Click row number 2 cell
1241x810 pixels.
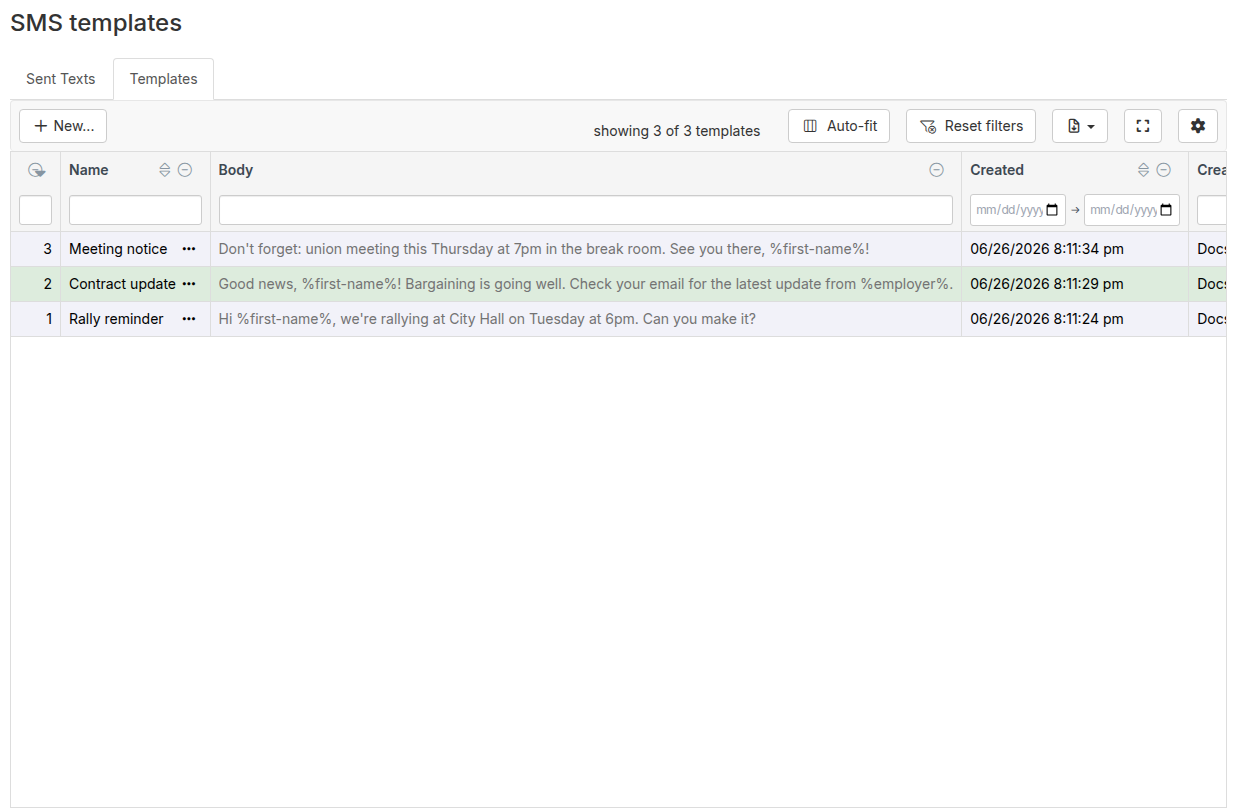click(36, 284)
